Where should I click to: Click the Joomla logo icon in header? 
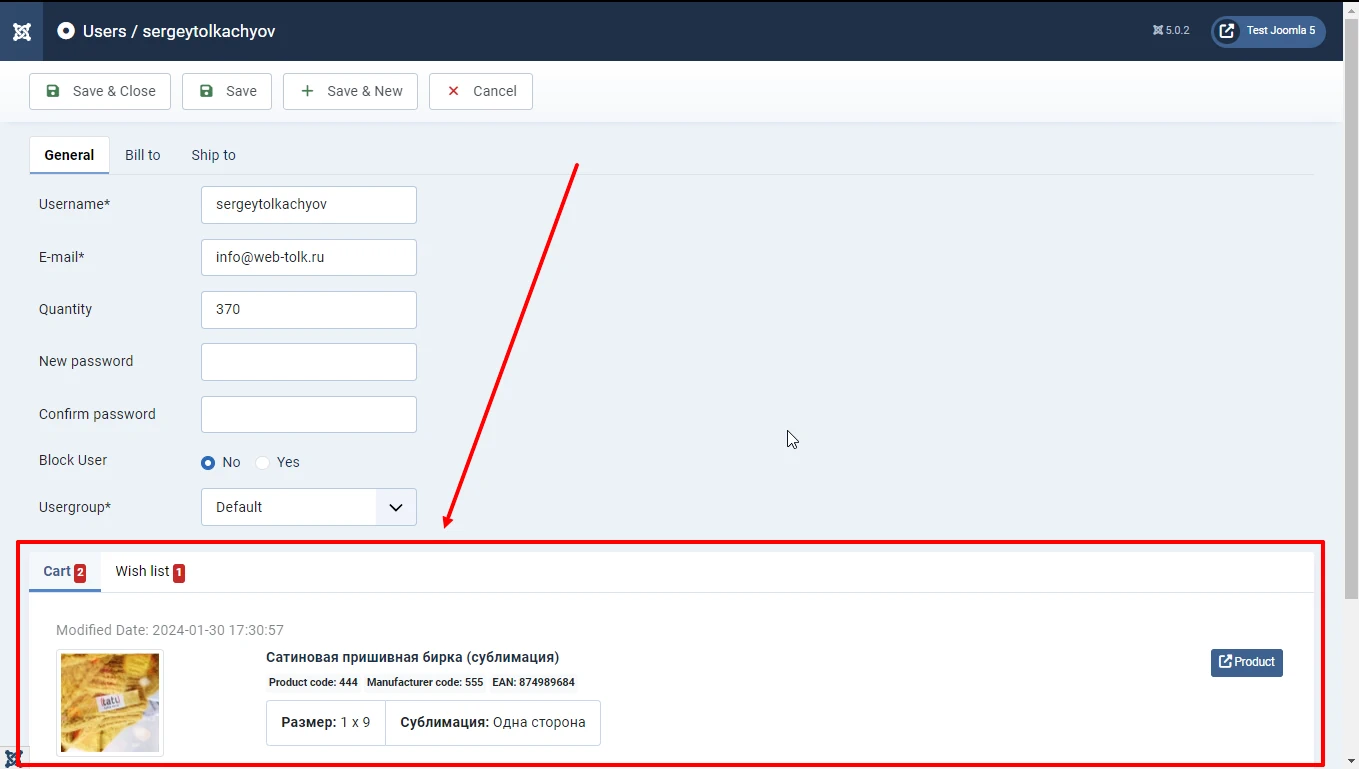tap(22, 31)
